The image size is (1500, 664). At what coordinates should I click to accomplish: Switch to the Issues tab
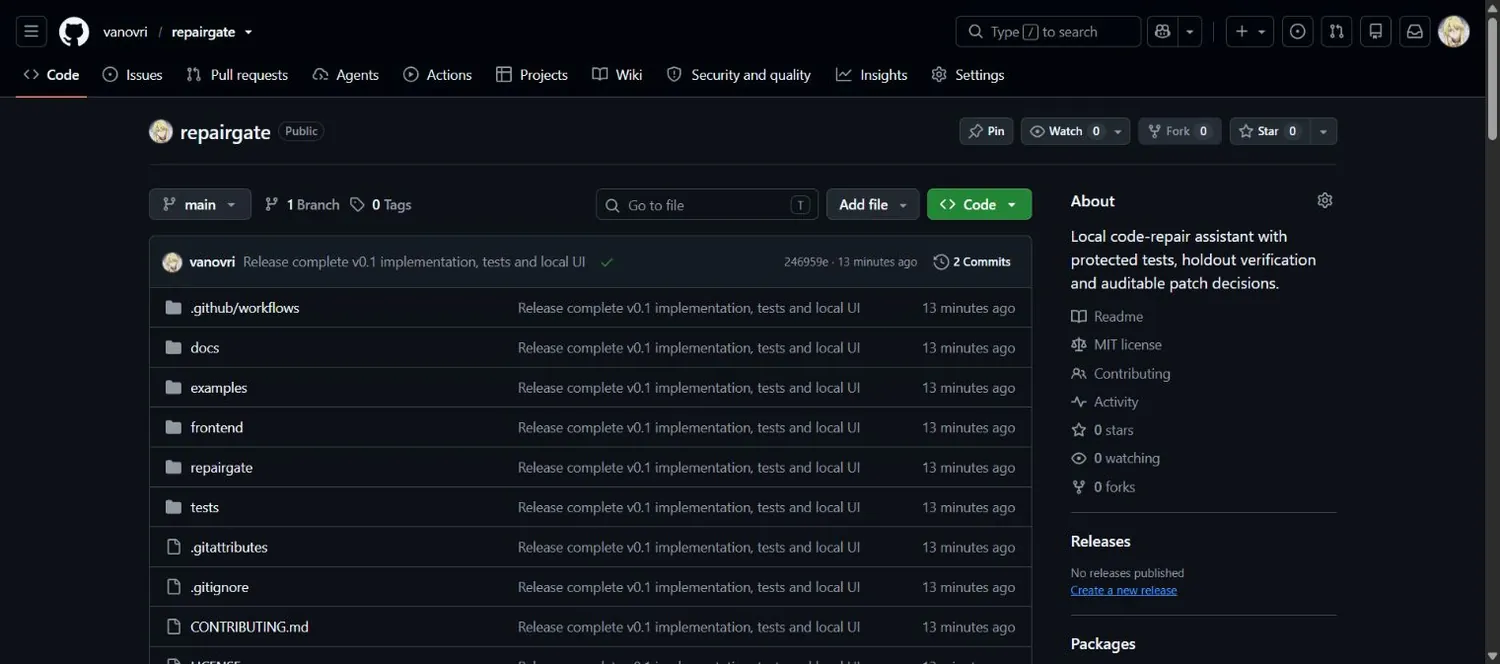pos(132,75)
